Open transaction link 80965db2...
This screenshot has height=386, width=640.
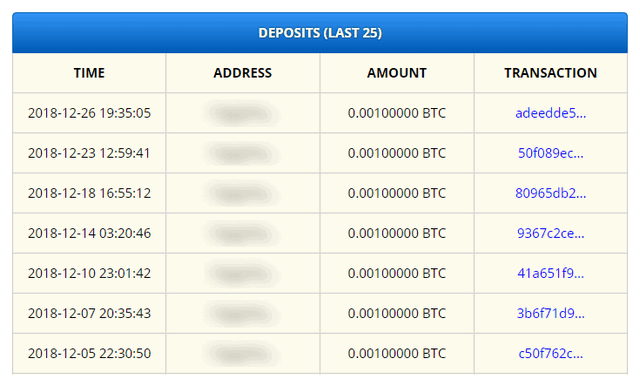pyautogui.click(x=550, y=193)
